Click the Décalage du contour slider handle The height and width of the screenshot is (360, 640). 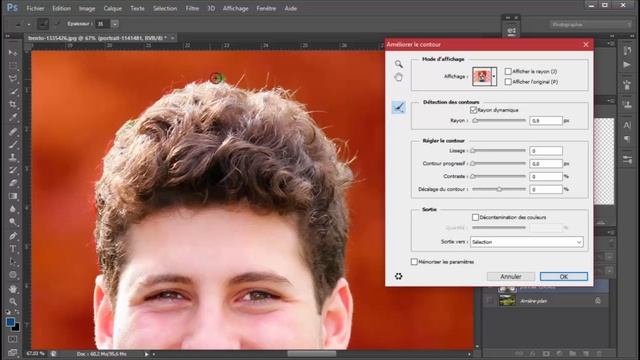coord(499,189)
